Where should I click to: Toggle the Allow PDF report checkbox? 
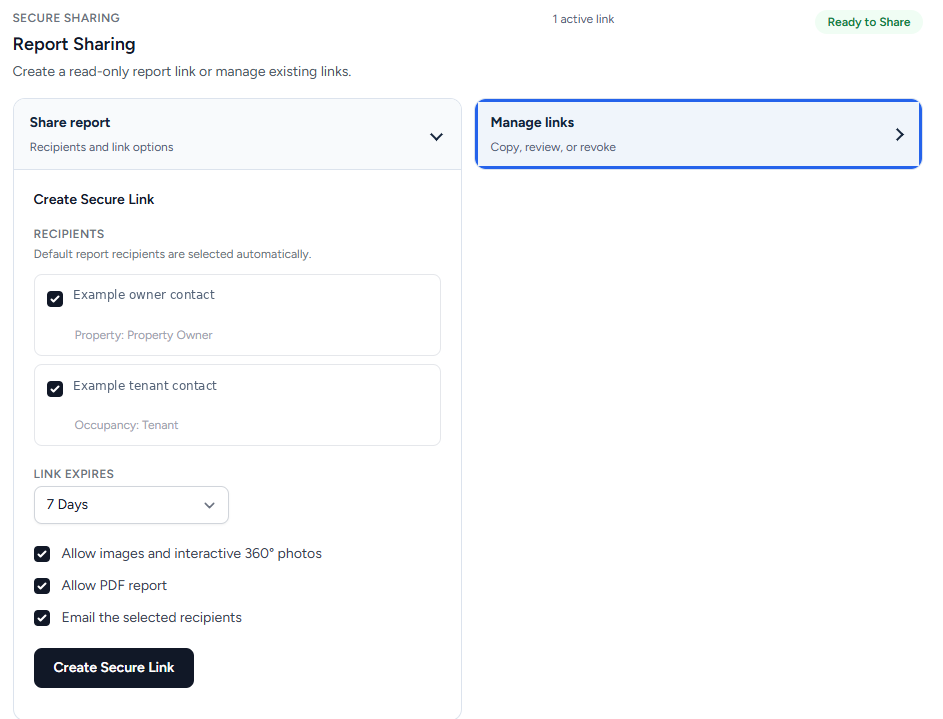[42, 586]
